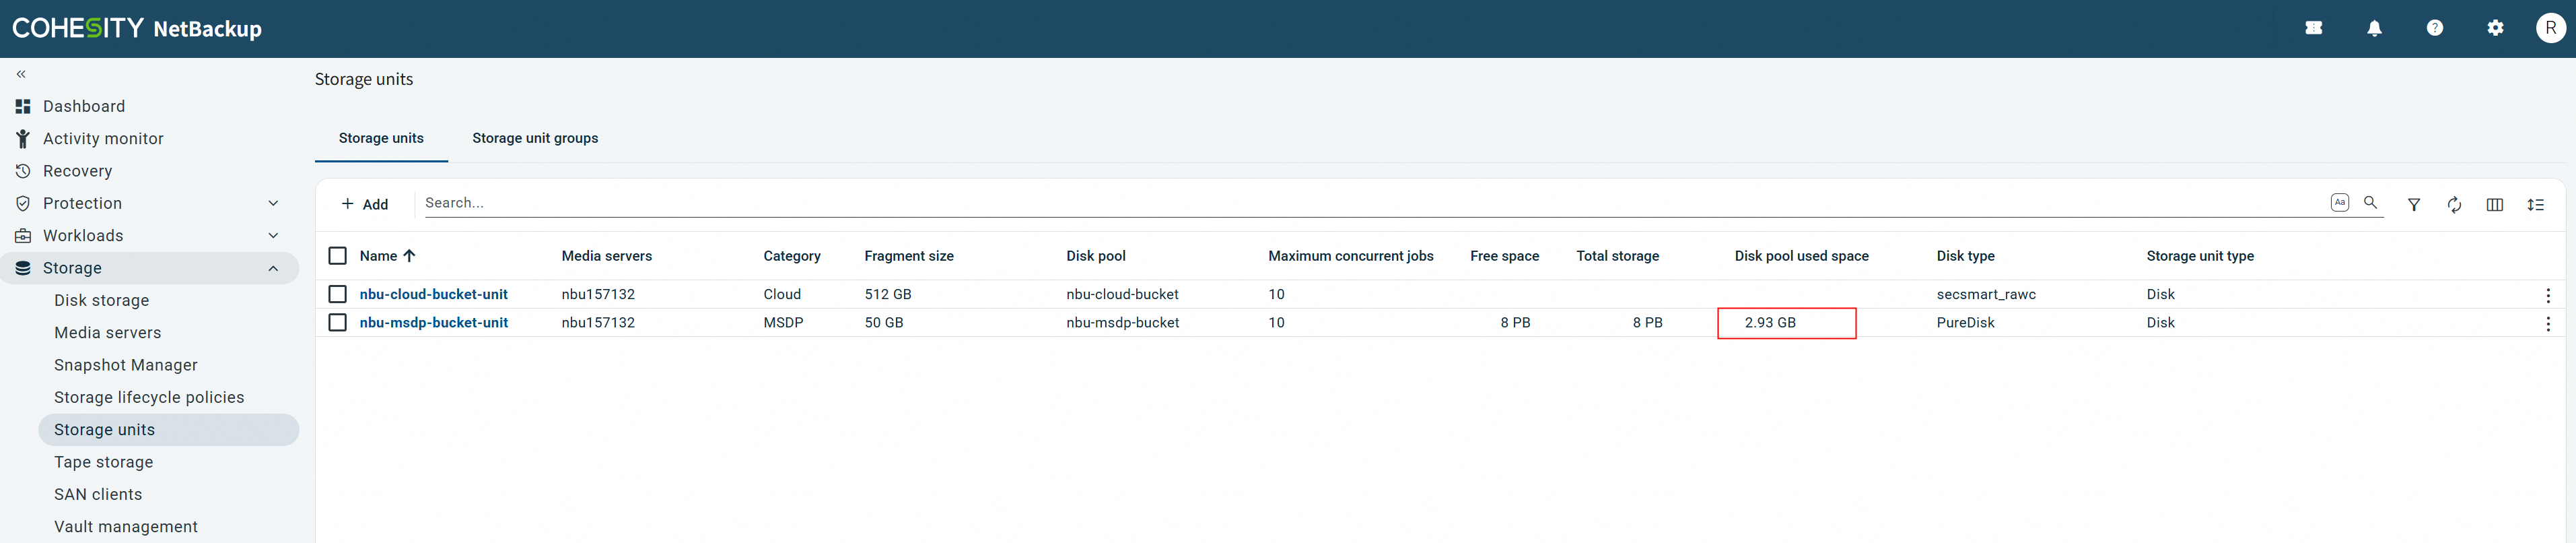Viewport: 2576px width, 543px height.
Task: Open nbu-msdp-bucket-unit details
Action: click(434, 322)
